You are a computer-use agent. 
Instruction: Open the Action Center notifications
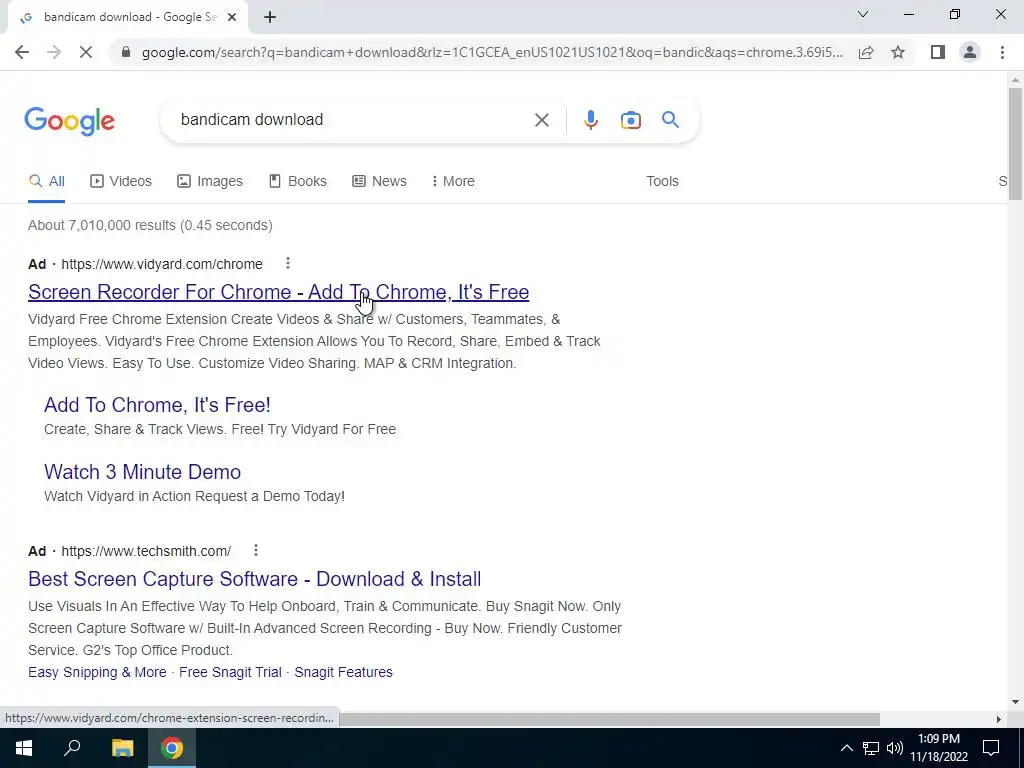point(991,748)
